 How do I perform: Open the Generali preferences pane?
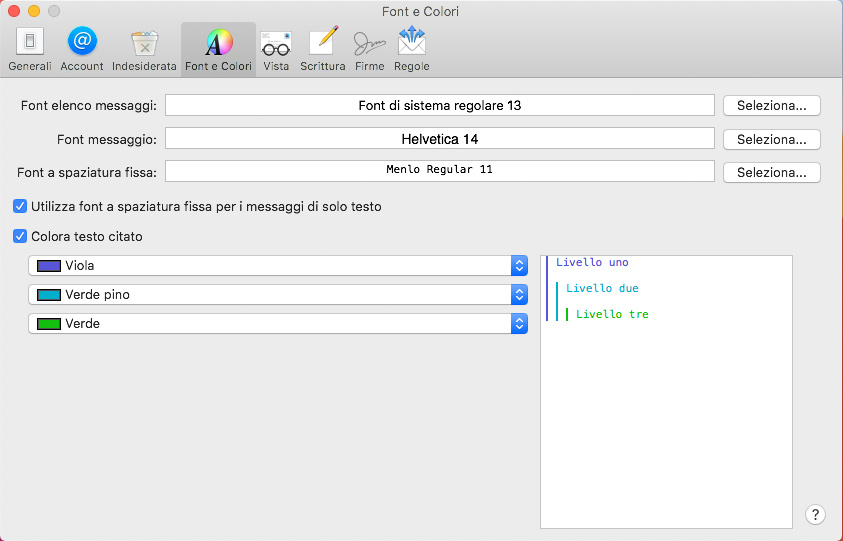coord(30,49)
